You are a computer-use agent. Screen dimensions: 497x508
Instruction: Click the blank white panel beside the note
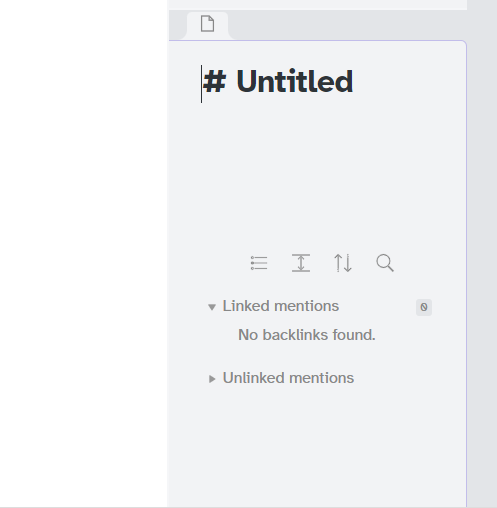[83, 253]
